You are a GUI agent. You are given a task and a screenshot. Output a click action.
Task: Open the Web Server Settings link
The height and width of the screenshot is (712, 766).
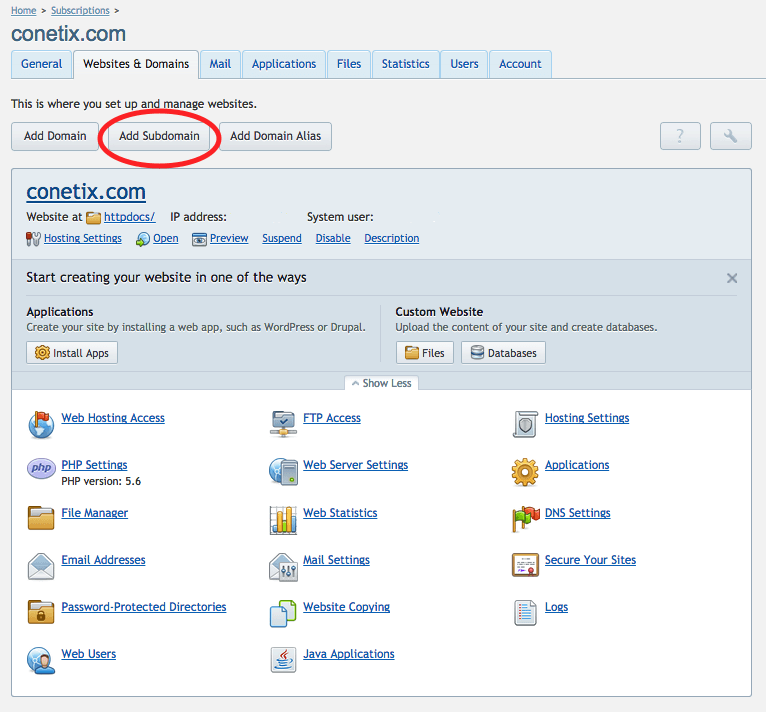pyautogui.click(x=356, y=465)
